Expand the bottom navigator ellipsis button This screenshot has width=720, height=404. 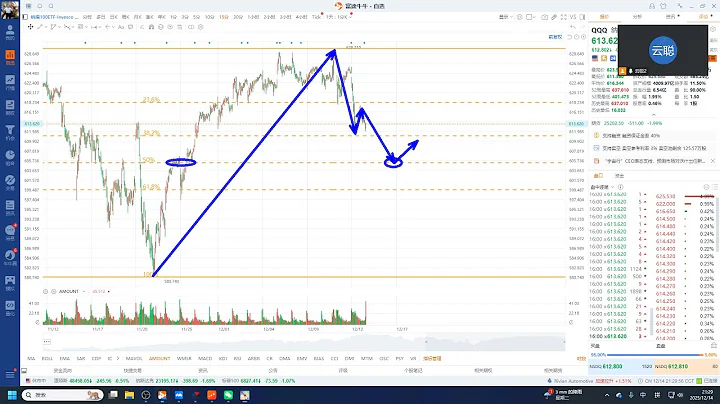coord(47,342)
